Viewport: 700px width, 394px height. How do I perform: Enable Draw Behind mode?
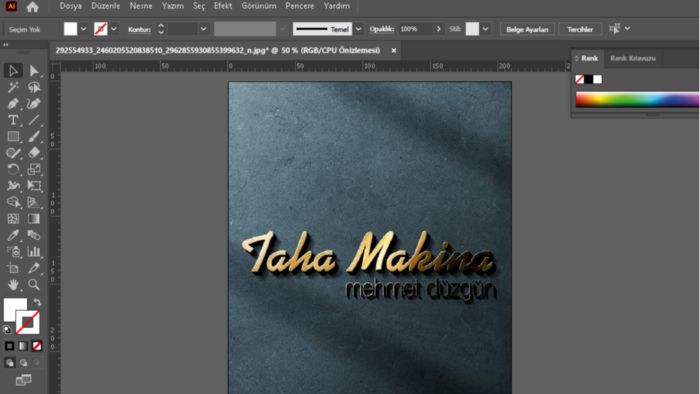tap(23, 363)
